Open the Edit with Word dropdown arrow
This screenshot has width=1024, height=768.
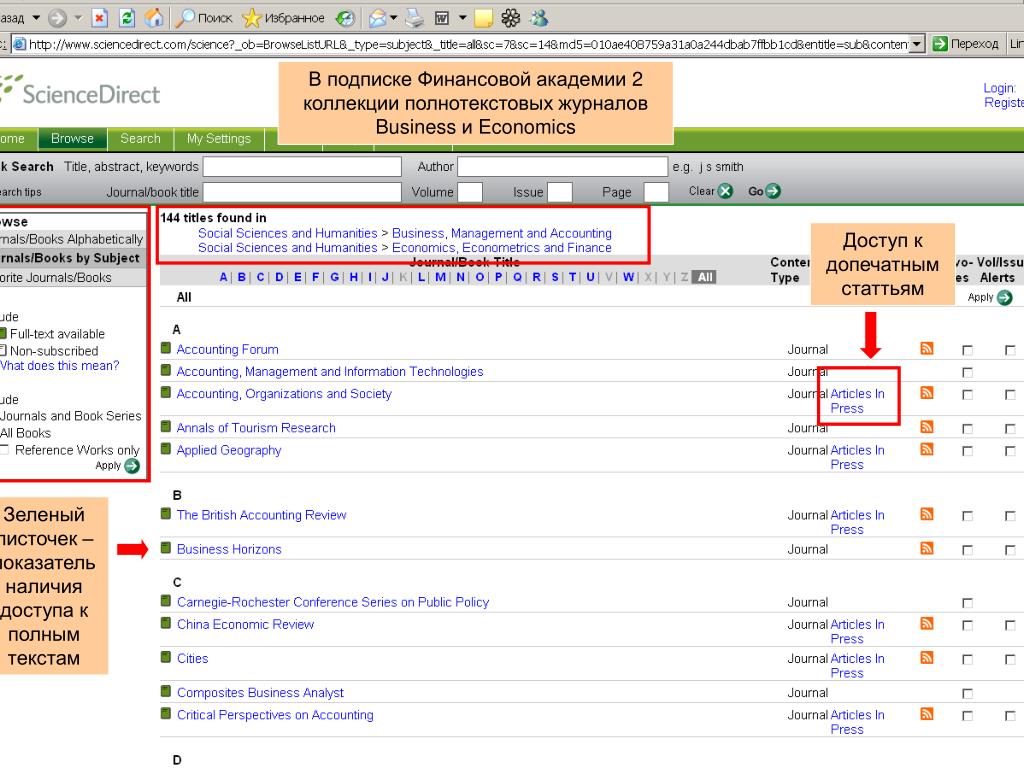tap(462, 18)
